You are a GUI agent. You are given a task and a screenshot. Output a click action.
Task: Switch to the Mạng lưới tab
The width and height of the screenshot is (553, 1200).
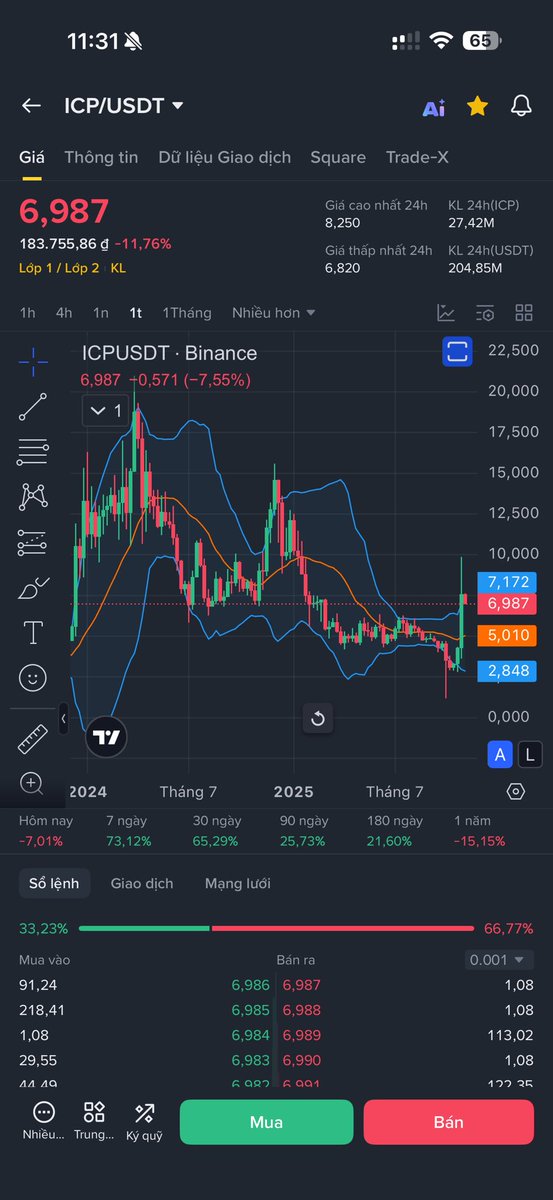tap(238, 883)
